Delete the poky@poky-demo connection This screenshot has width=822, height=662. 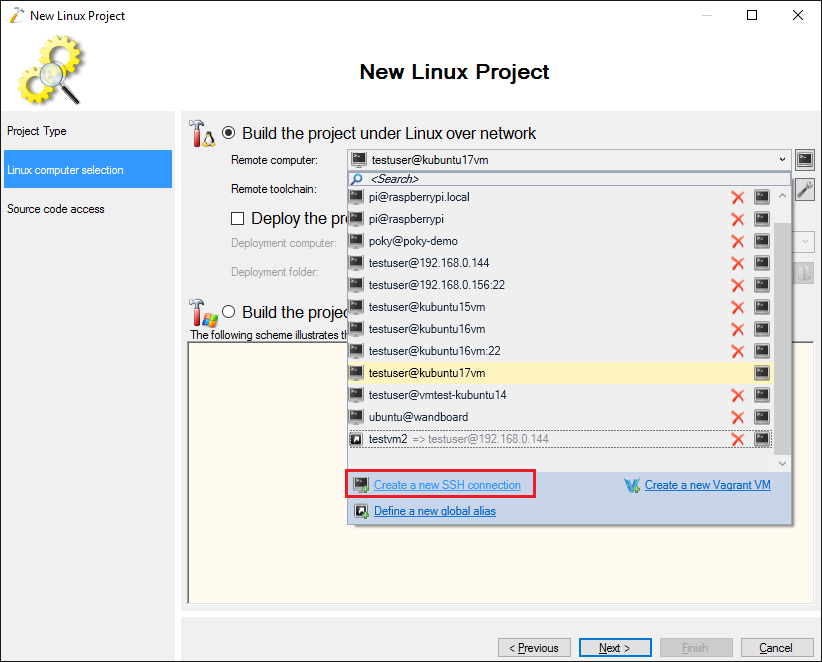click(x=738, y=242)
